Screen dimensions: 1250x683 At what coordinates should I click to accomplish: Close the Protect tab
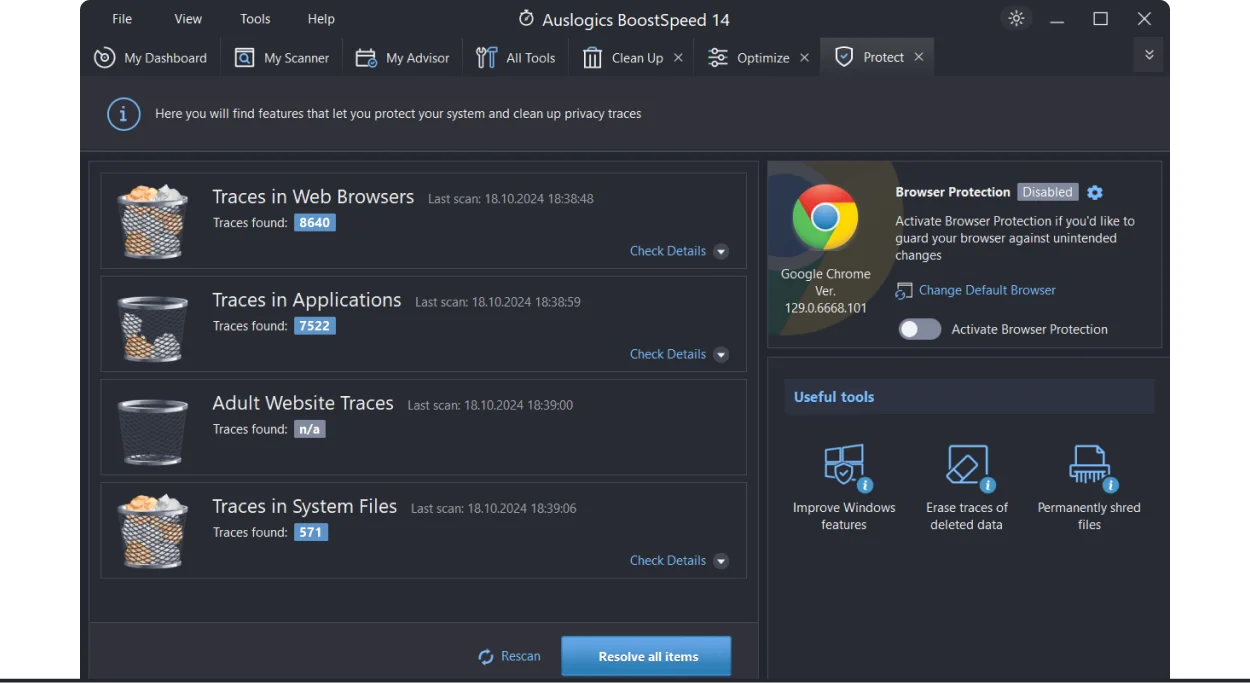coord(918,57)
